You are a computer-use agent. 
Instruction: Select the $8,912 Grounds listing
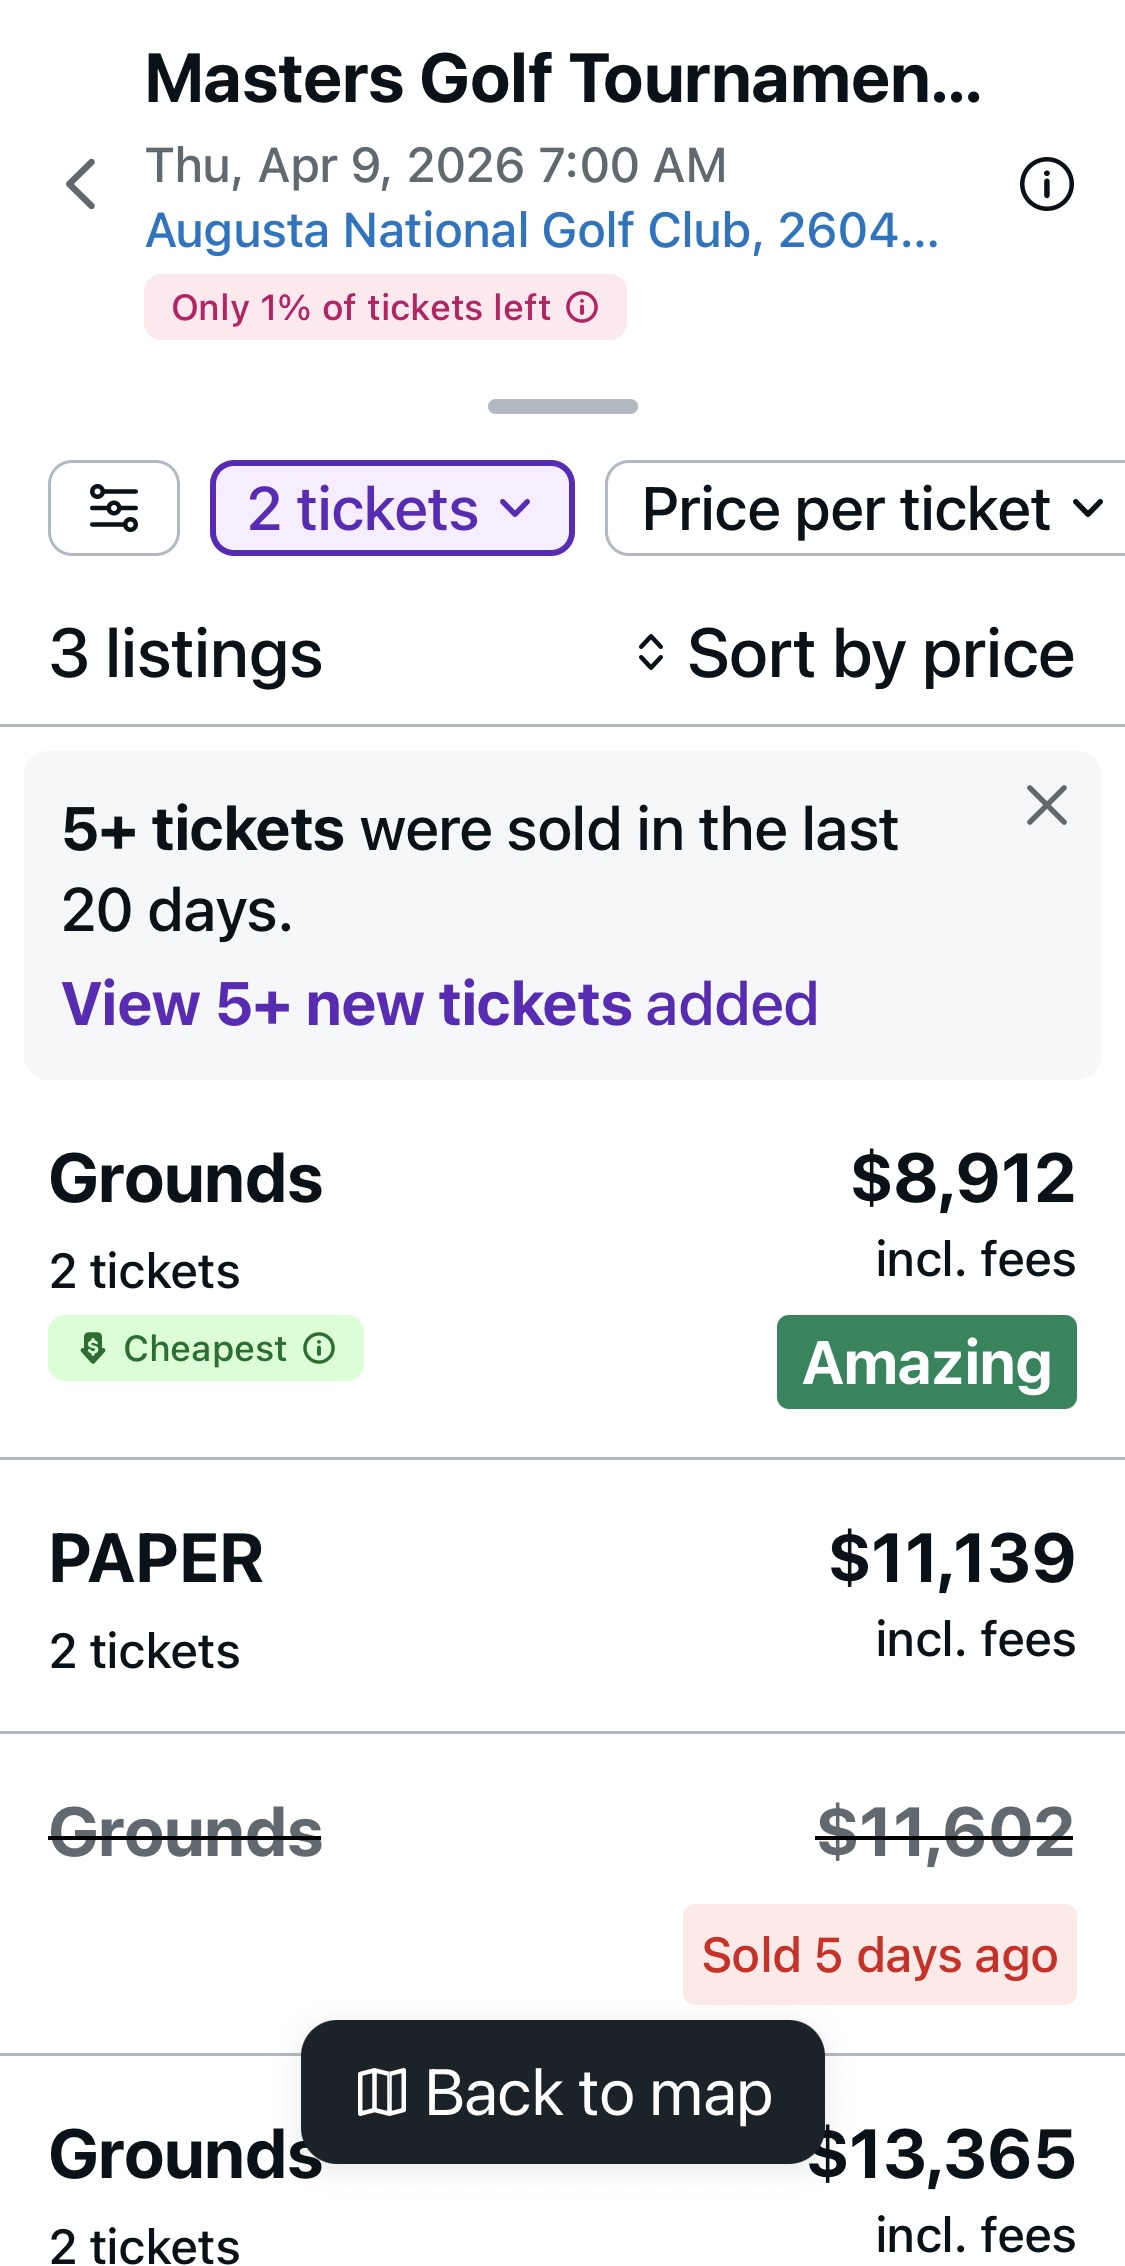[560, 1230]
